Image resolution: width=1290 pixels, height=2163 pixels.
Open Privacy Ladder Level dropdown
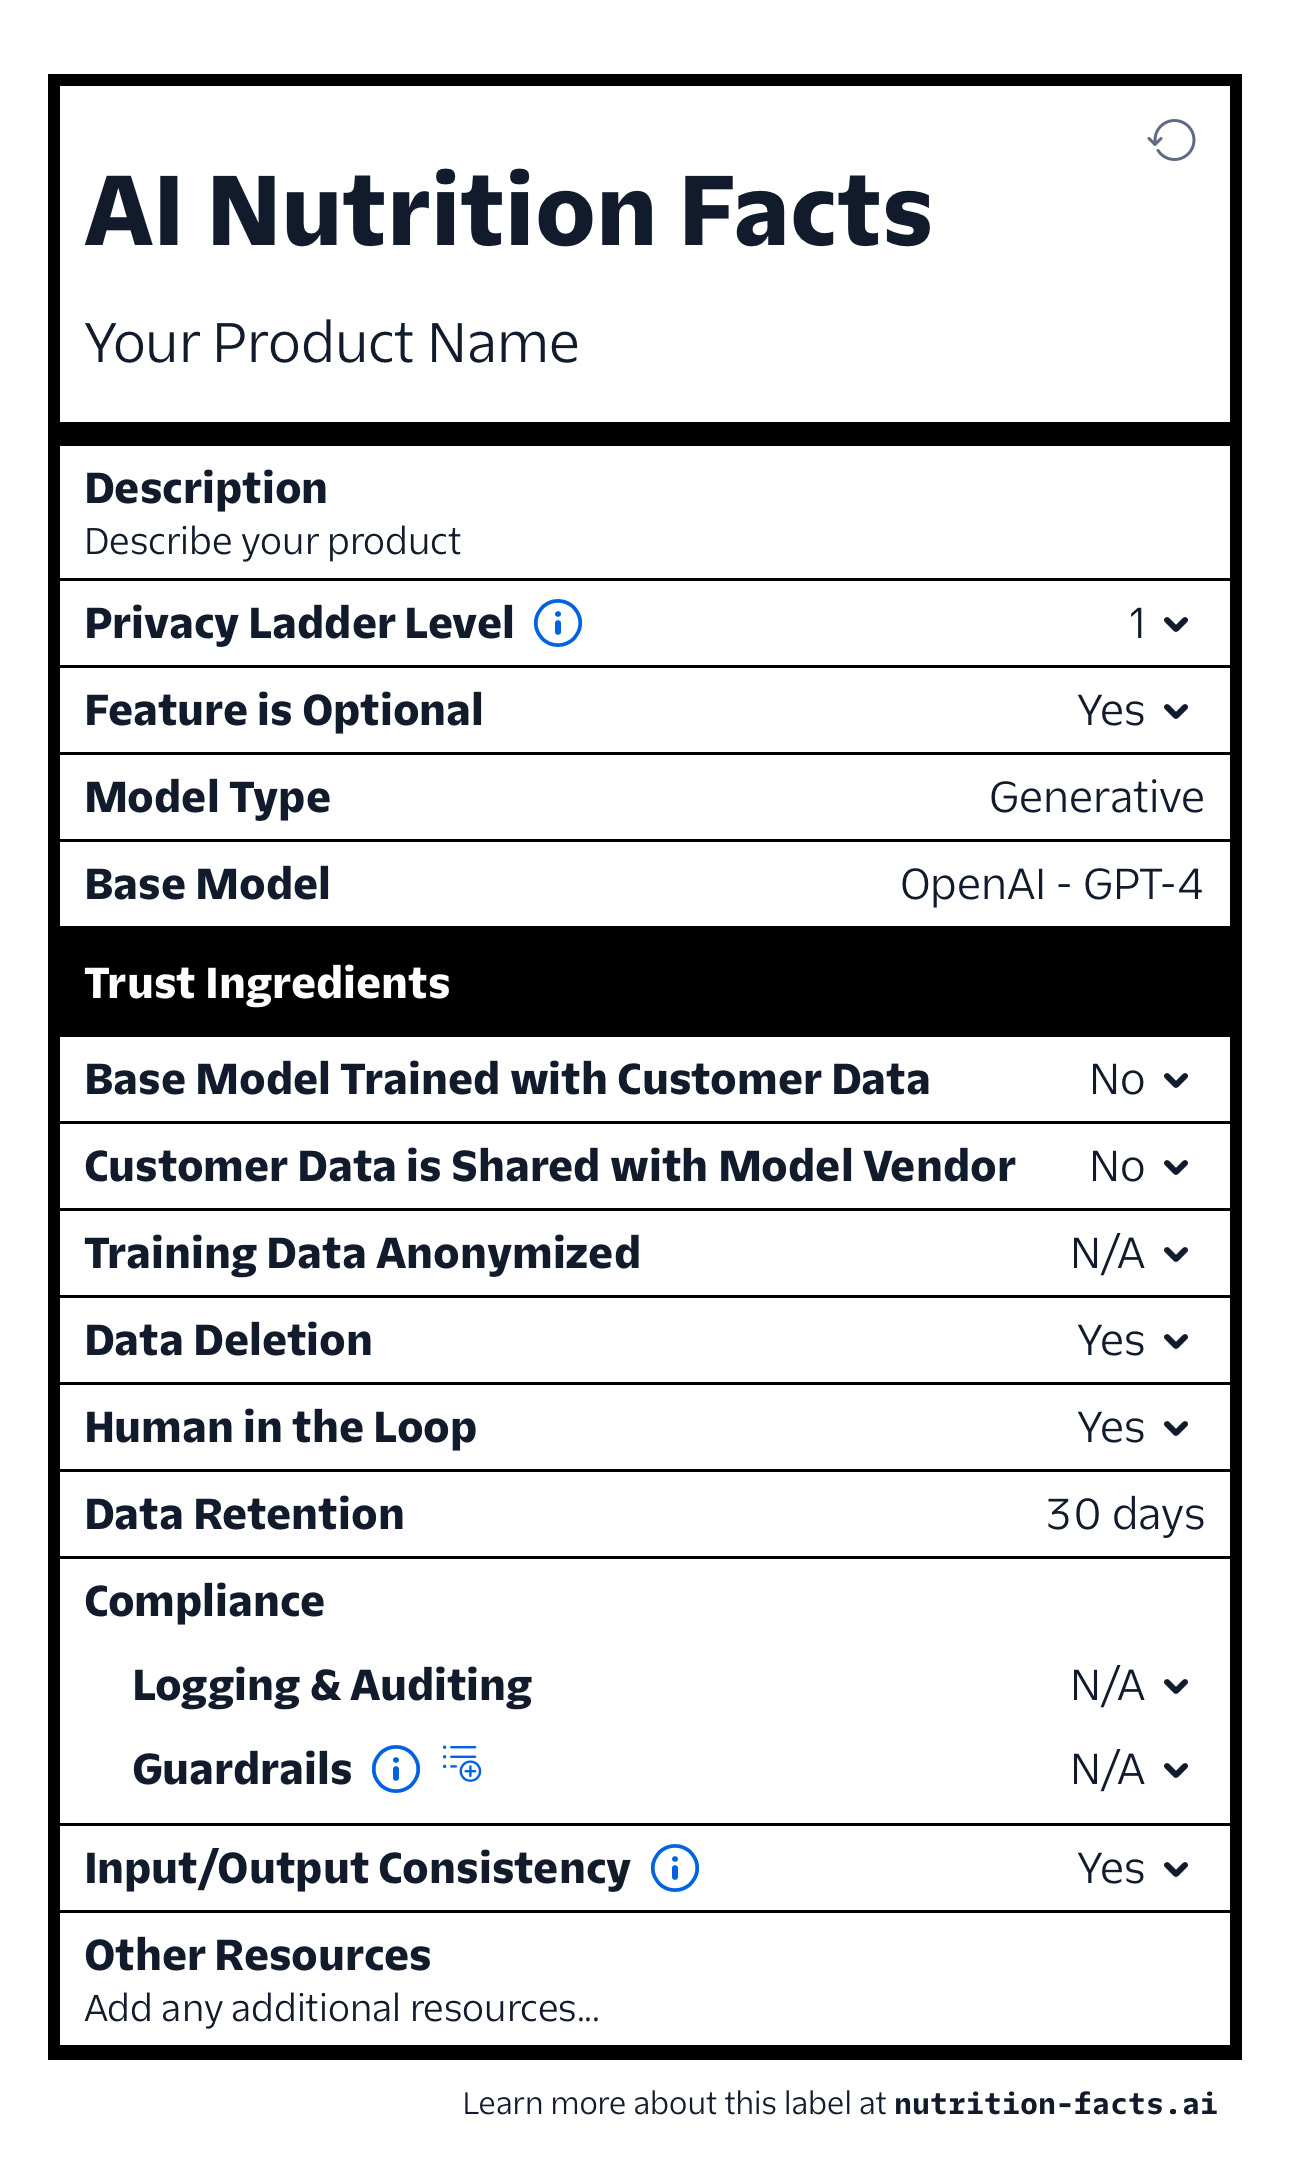1160,623
